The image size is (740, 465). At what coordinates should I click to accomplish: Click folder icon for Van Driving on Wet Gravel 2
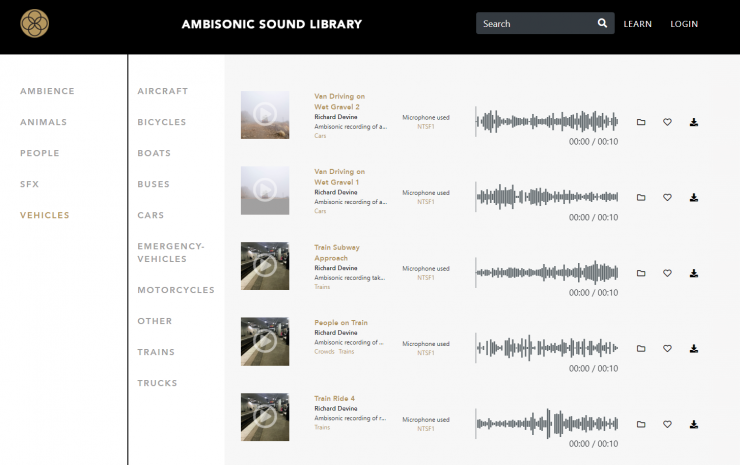tap(641, 122)
